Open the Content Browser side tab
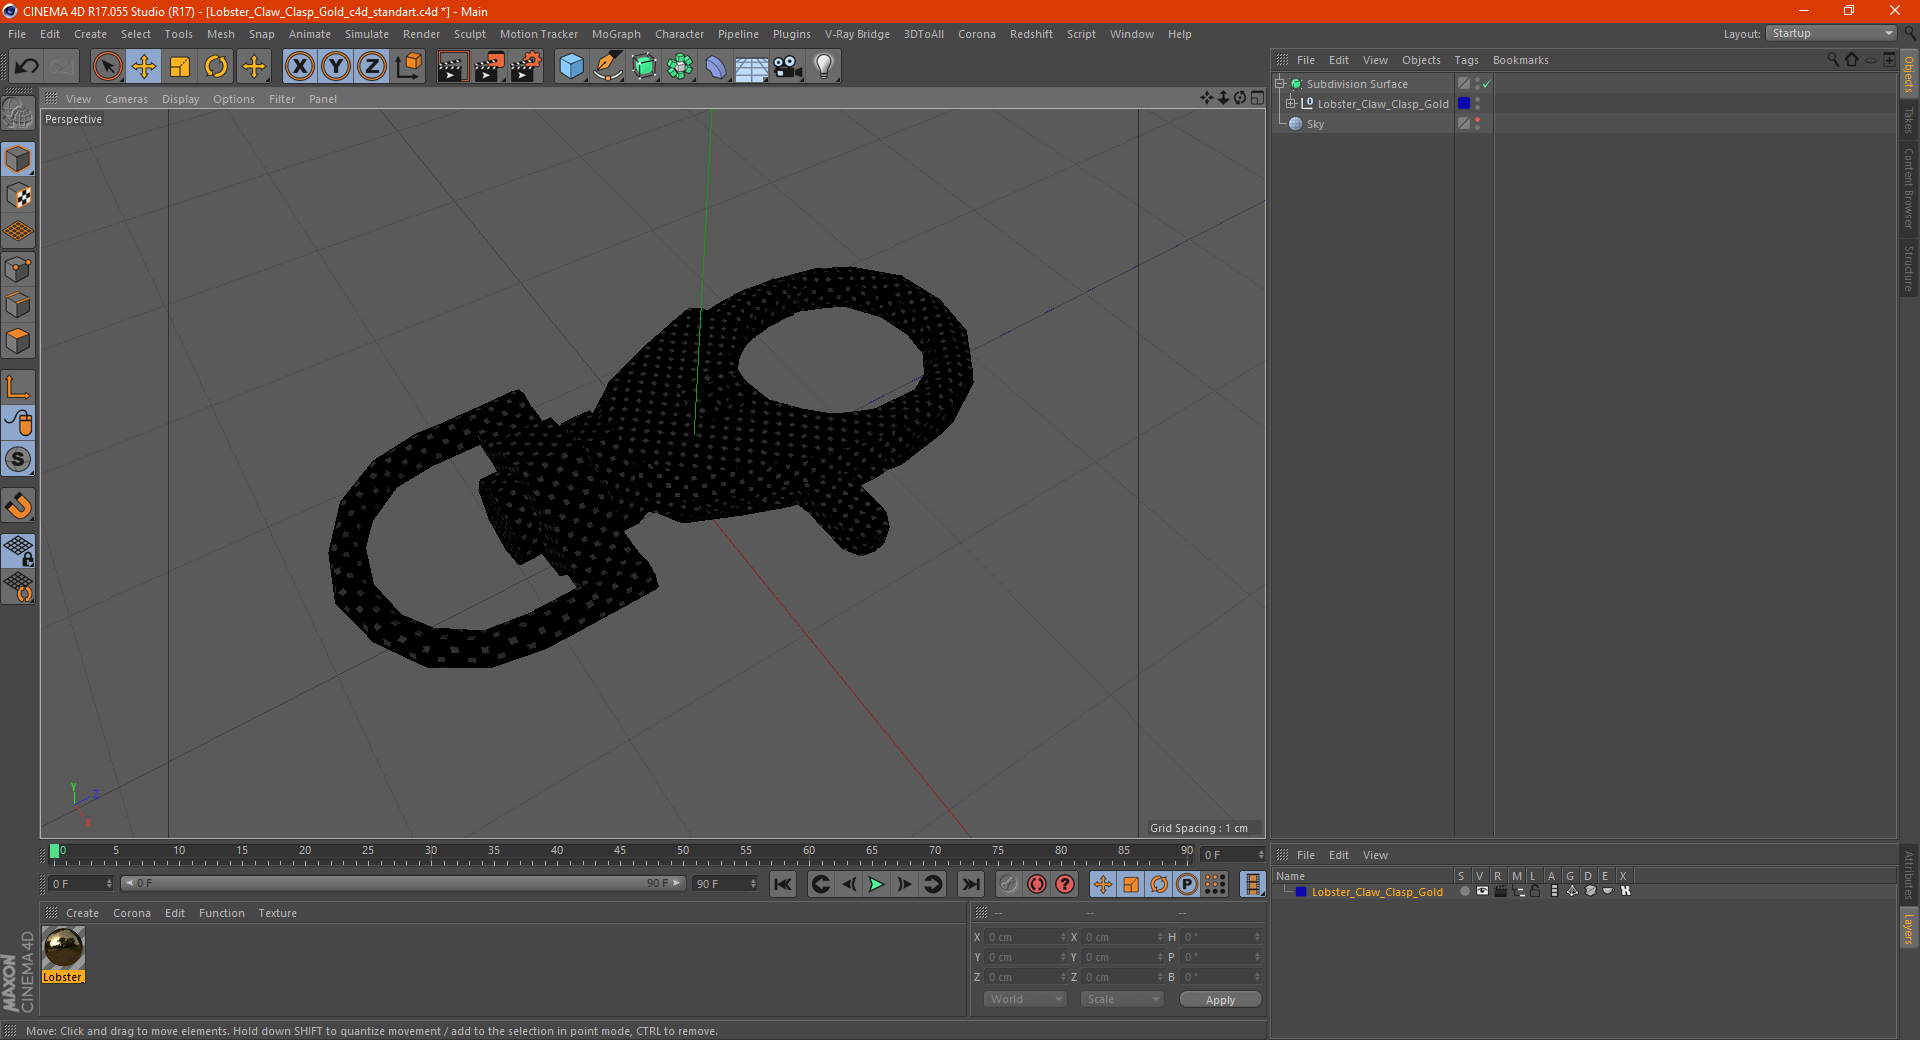The height and width of the screenshot is (1040, 1920). point(1909,188)
